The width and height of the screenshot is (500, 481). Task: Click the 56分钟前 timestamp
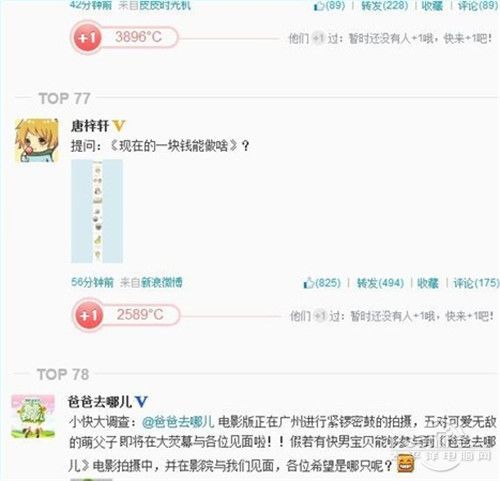point(92,283)
